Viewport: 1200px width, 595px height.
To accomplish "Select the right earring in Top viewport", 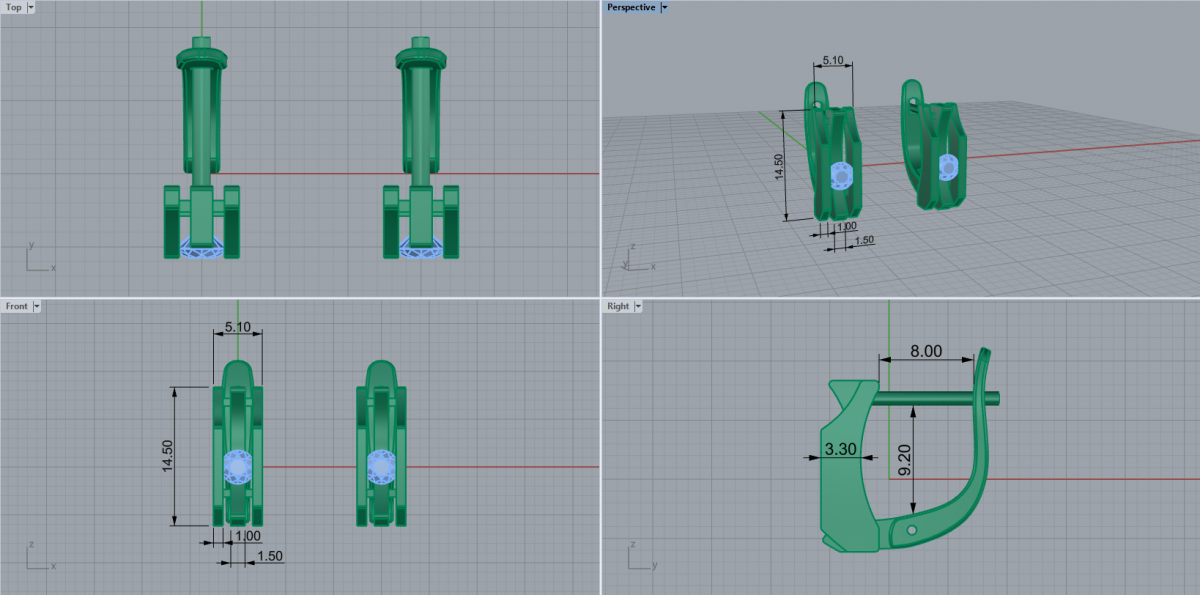I will (419, 150).
